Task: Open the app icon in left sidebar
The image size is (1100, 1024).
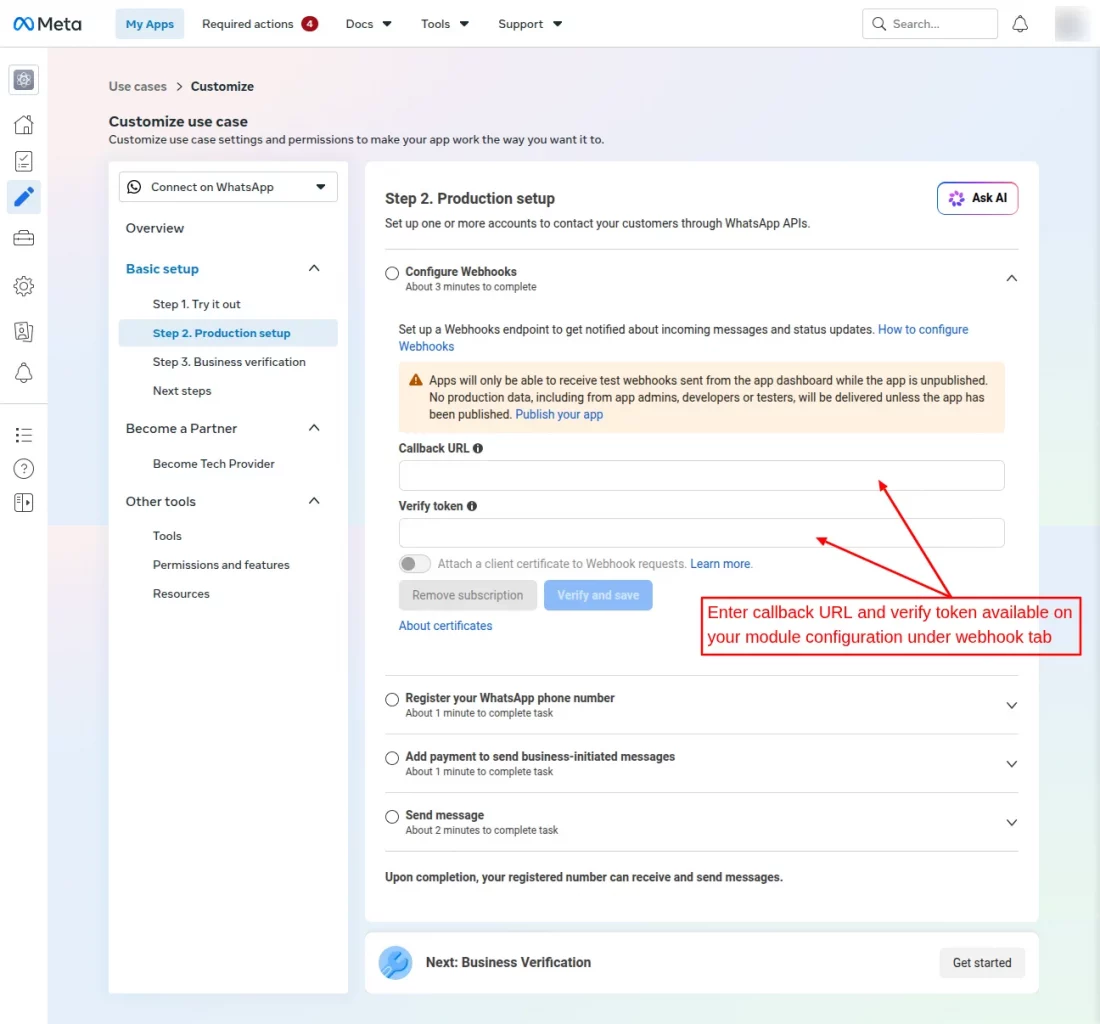Action: coord(24,80)
